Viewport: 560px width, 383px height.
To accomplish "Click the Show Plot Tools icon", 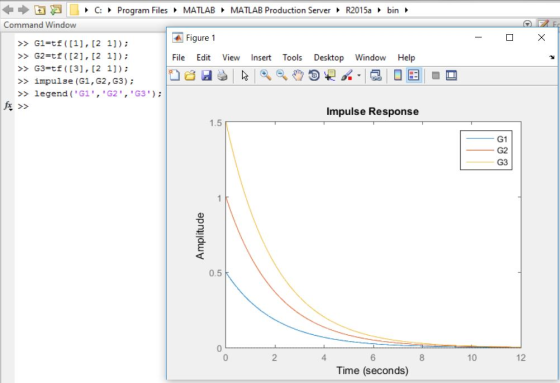I will pyautogui.click(x=451, y=75).
